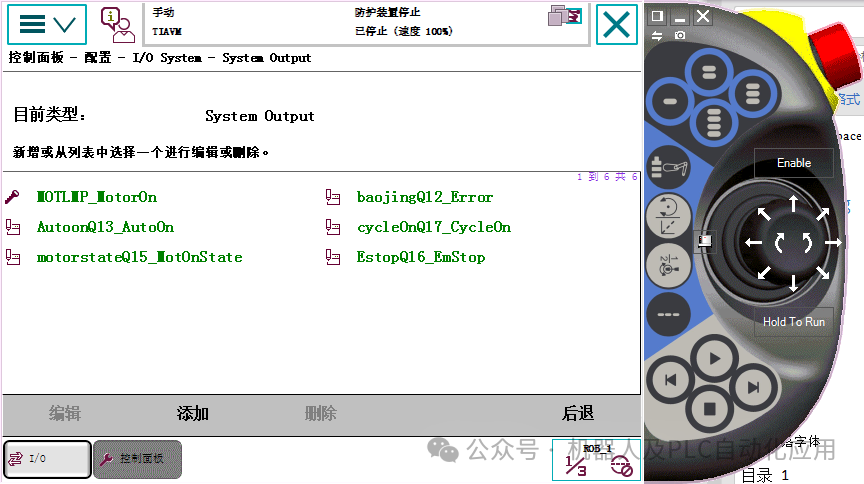
Task: Select the mechanical unit hardware key
Action: [x=668, y=166]
